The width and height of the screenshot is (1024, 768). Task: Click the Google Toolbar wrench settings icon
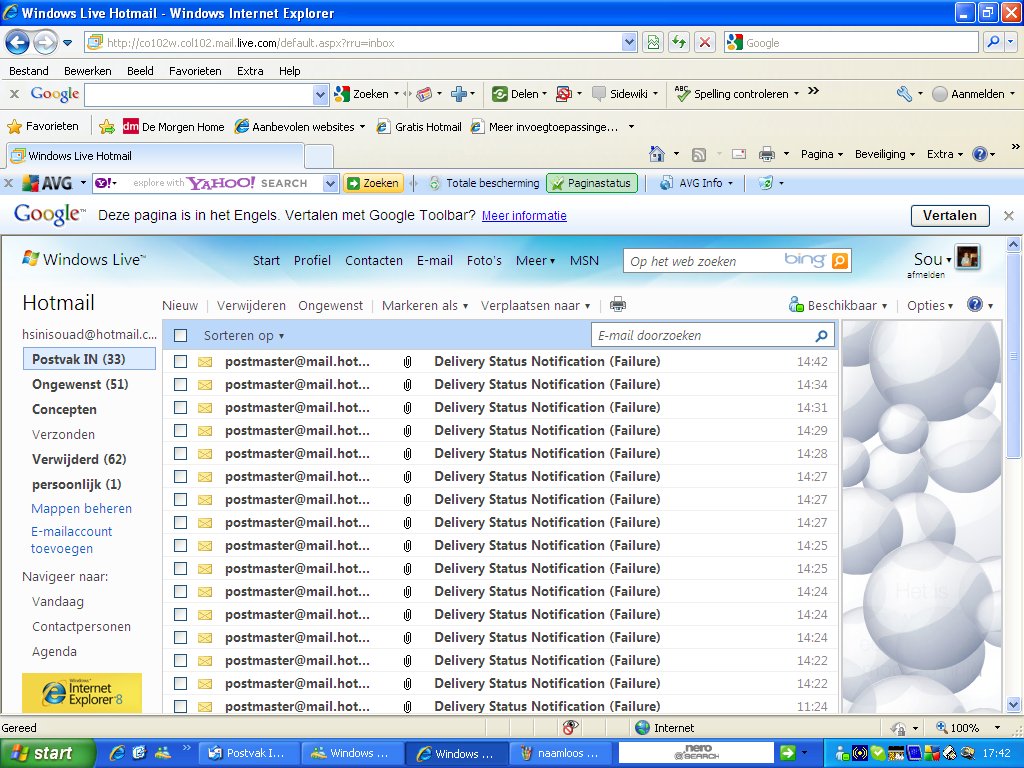point(904,94)
